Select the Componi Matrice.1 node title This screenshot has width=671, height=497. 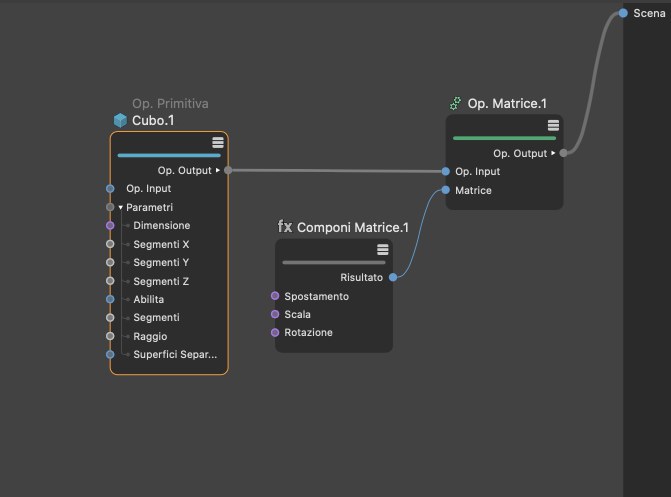coord(353,227)
